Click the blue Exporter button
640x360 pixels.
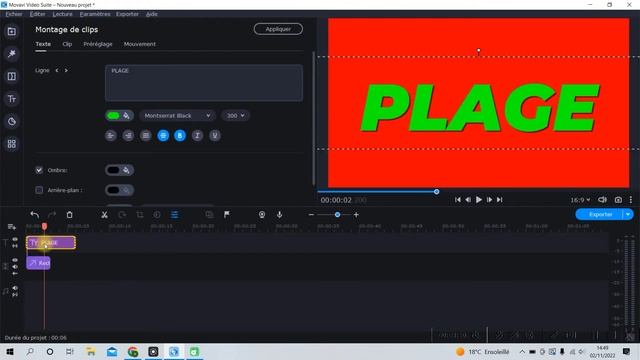point(600,214)
